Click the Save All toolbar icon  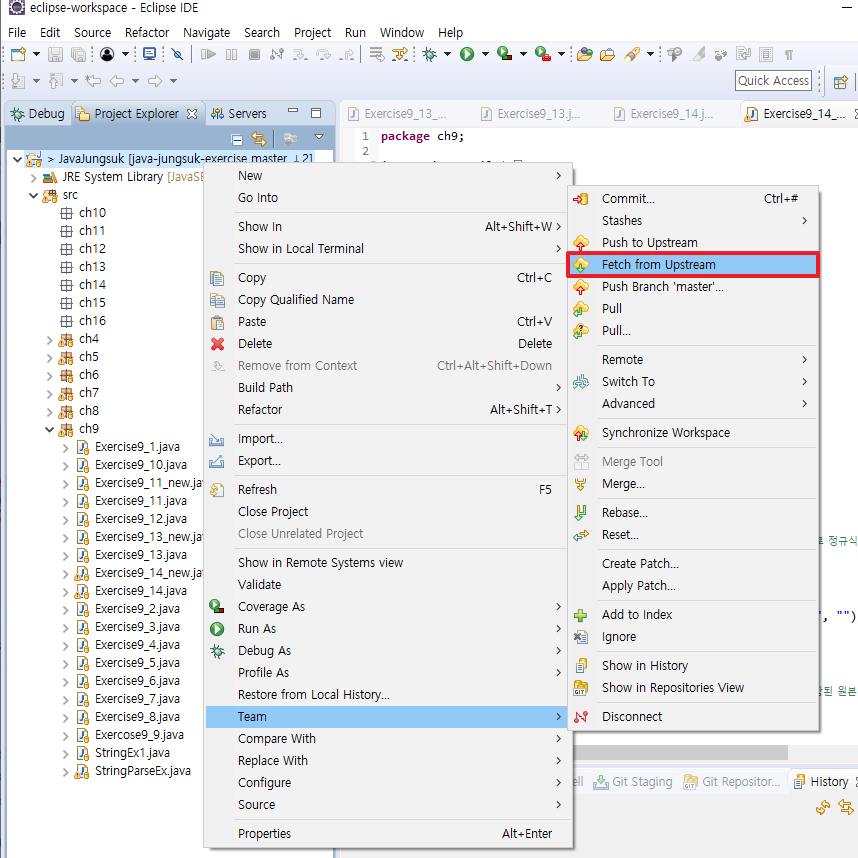point(78,54)
